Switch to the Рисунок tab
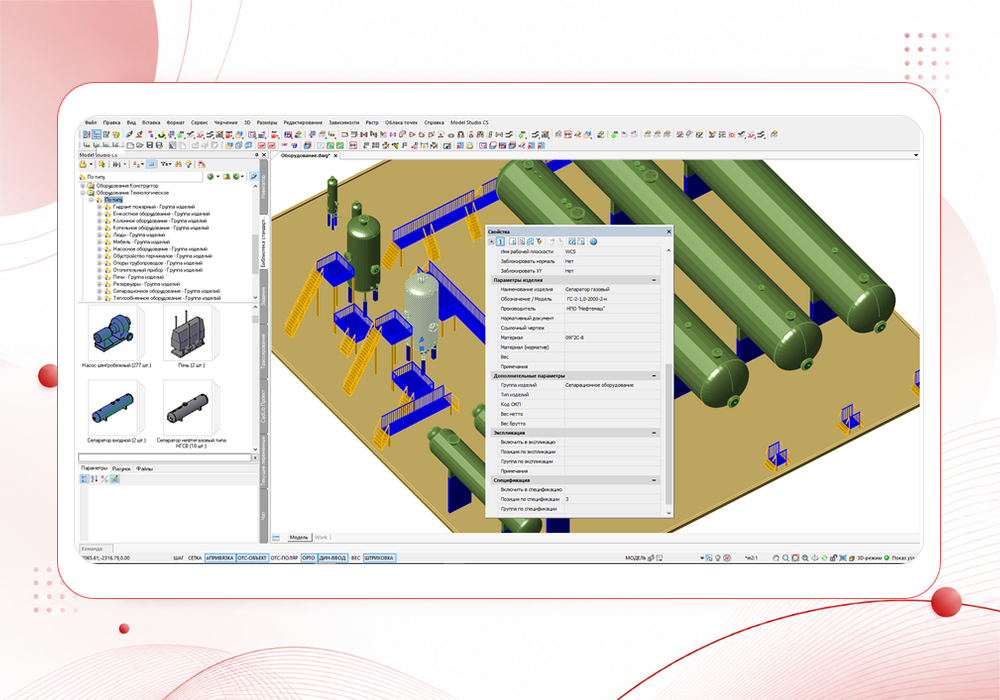Image resolution: width=1000 pixels, height=700 pixels. (121, 469)
